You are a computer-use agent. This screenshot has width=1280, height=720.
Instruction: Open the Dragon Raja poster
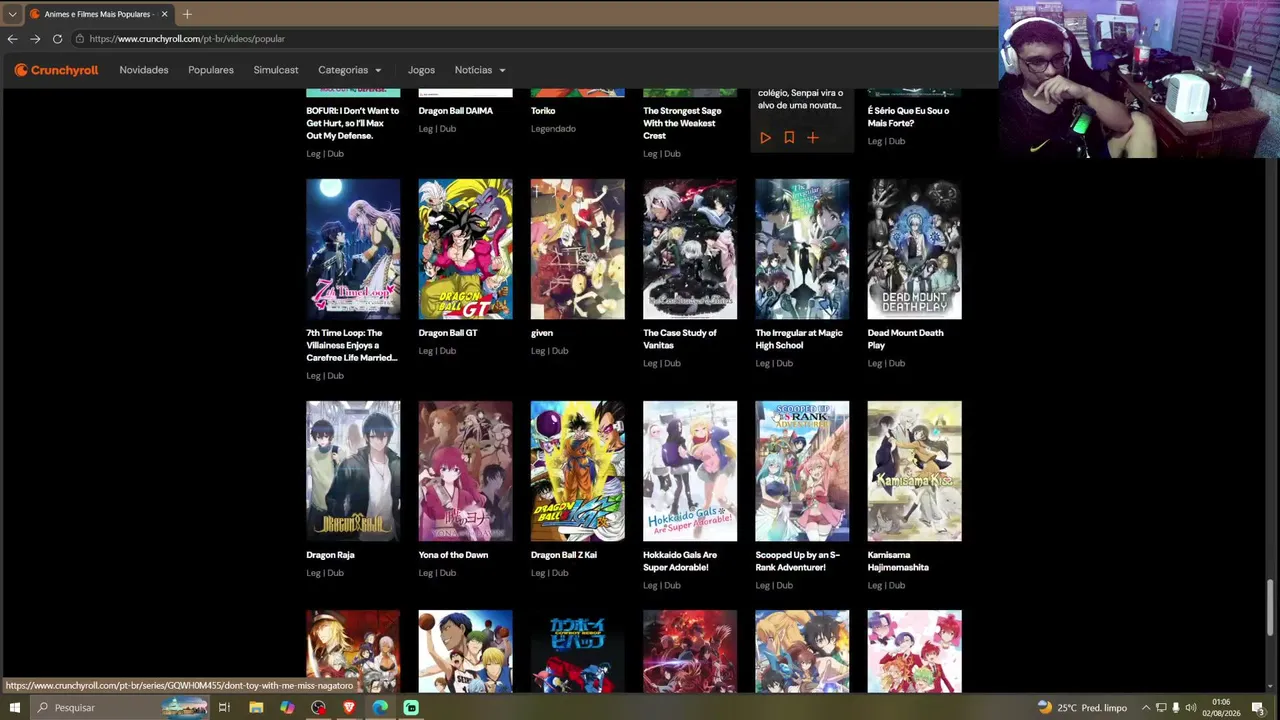pyautogui.click(x=353, y=471)
